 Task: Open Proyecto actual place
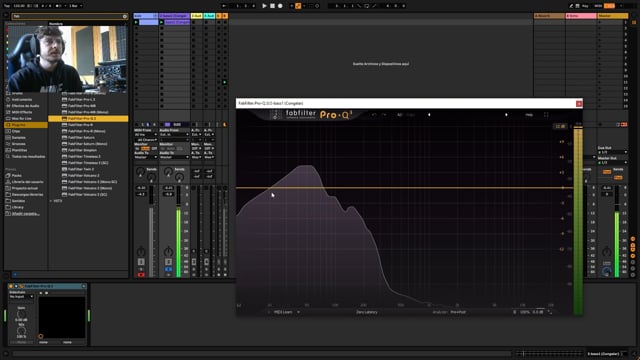(24, 188)
